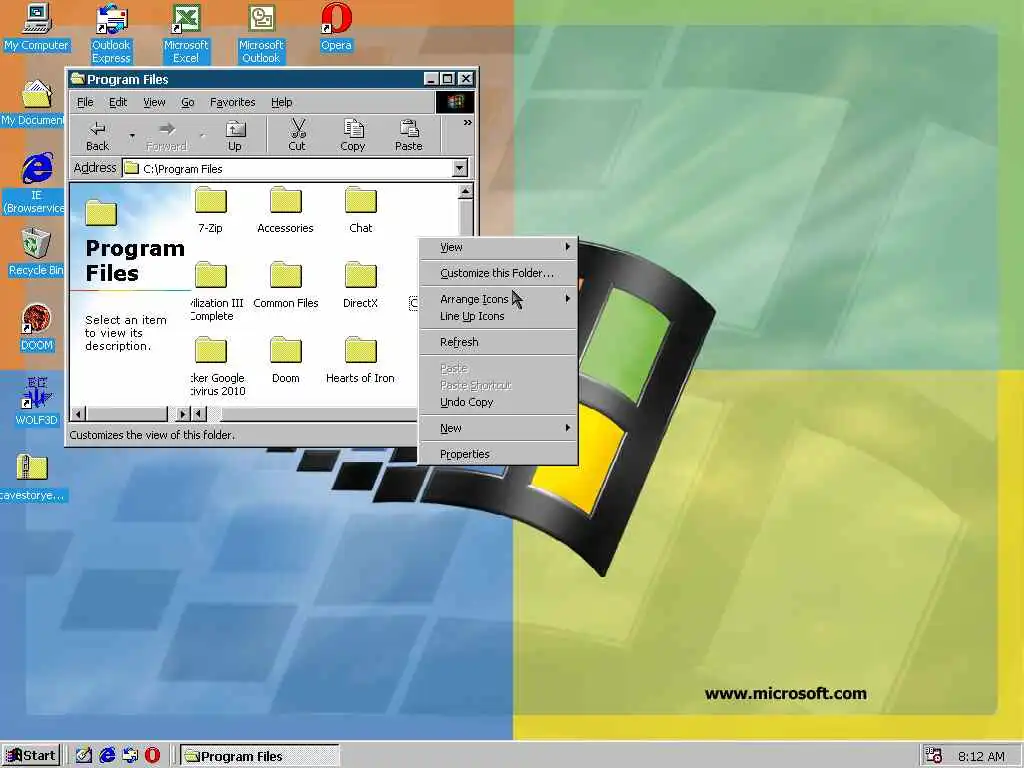Select the Common Files folder
The width and height of the screenshot is (1024, 768).
[285, 285]
